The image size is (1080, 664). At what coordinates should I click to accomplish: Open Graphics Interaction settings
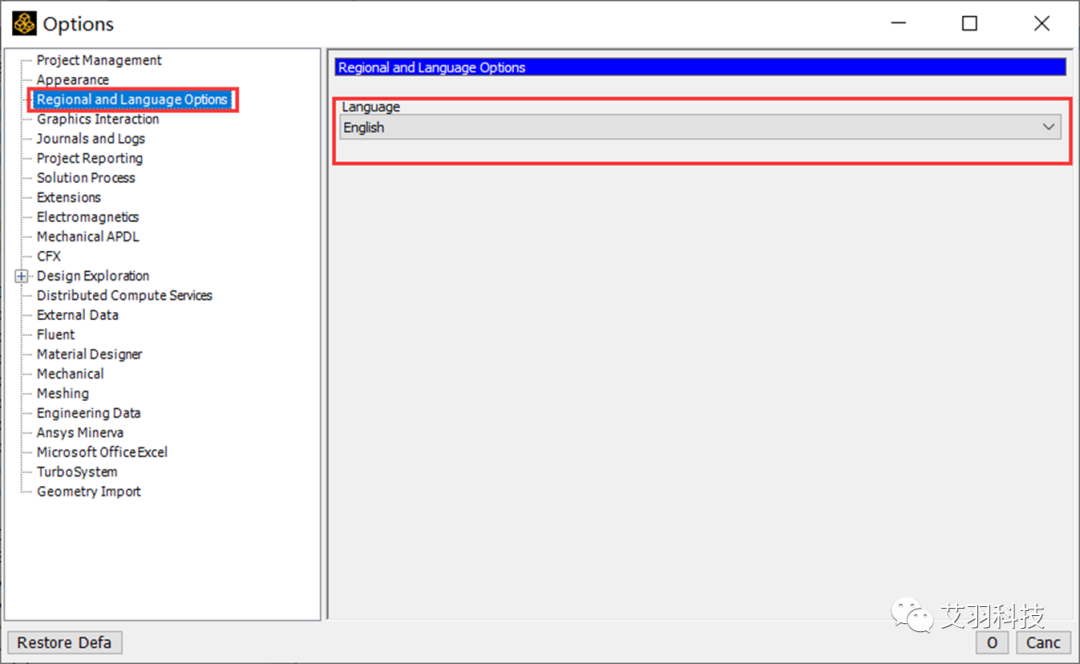tap(98, 119)
